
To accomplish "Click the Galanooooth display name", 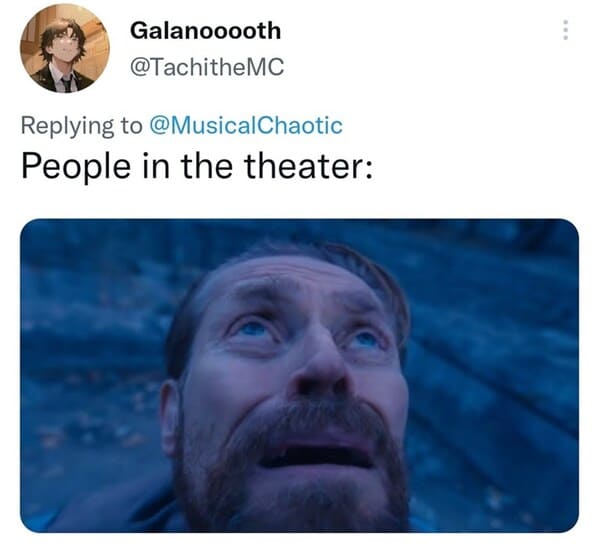I will pos(206,31).
